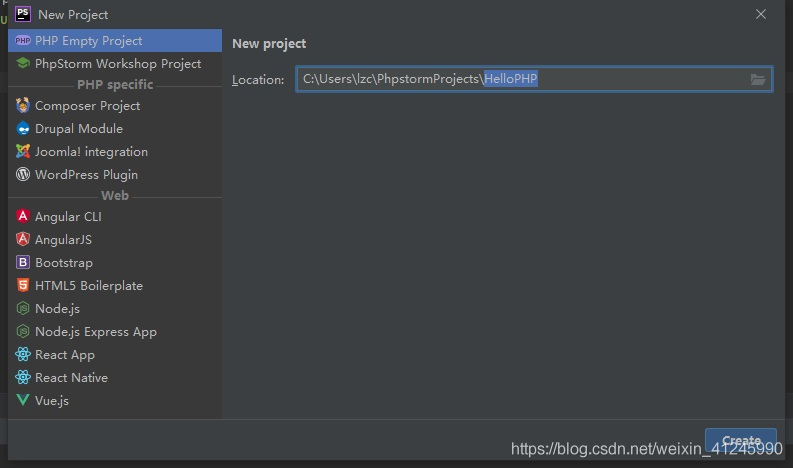Pick React App from project list
Viewport: 793px width, 468px height.
(x=64, y=355)
